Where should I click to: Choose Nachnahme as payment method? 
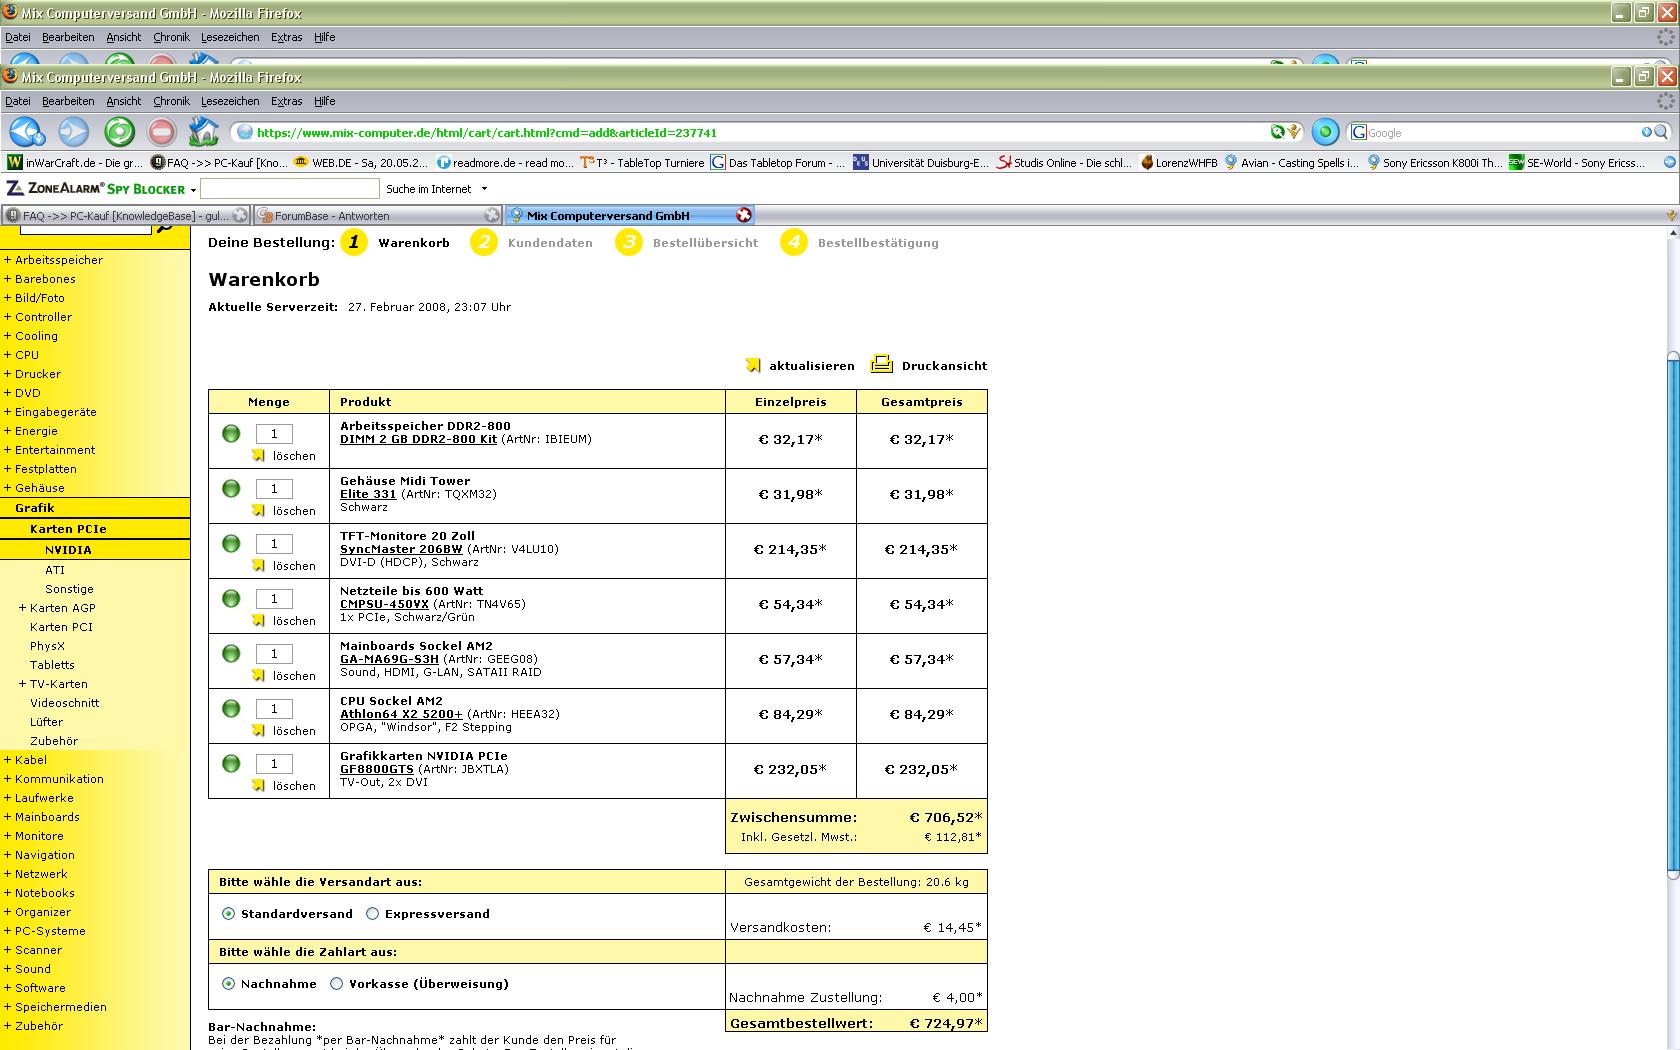tap(229, 983)
